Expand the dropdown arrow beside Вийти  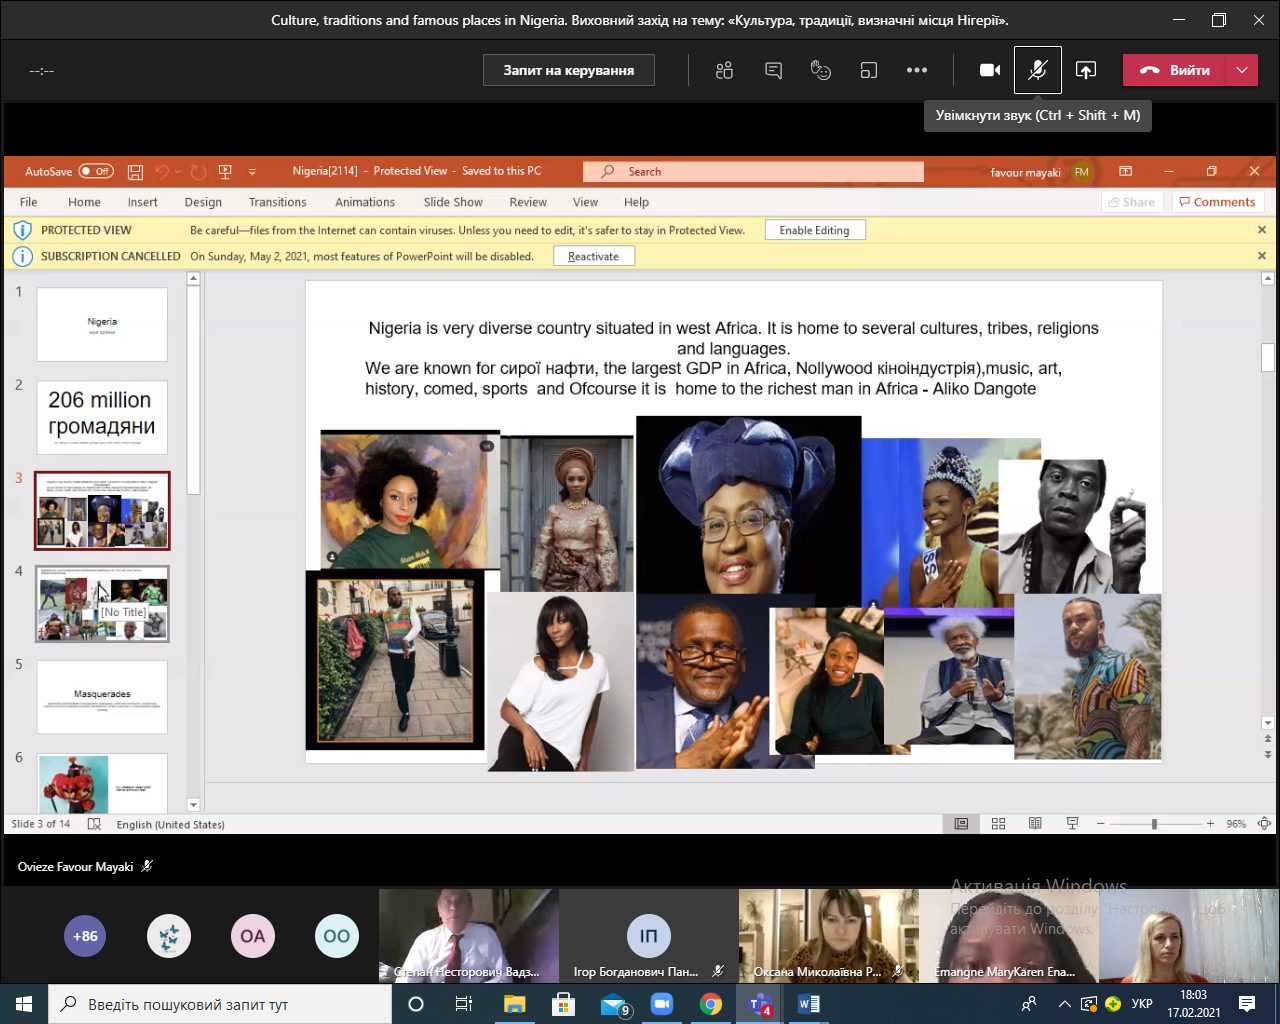1242,70
